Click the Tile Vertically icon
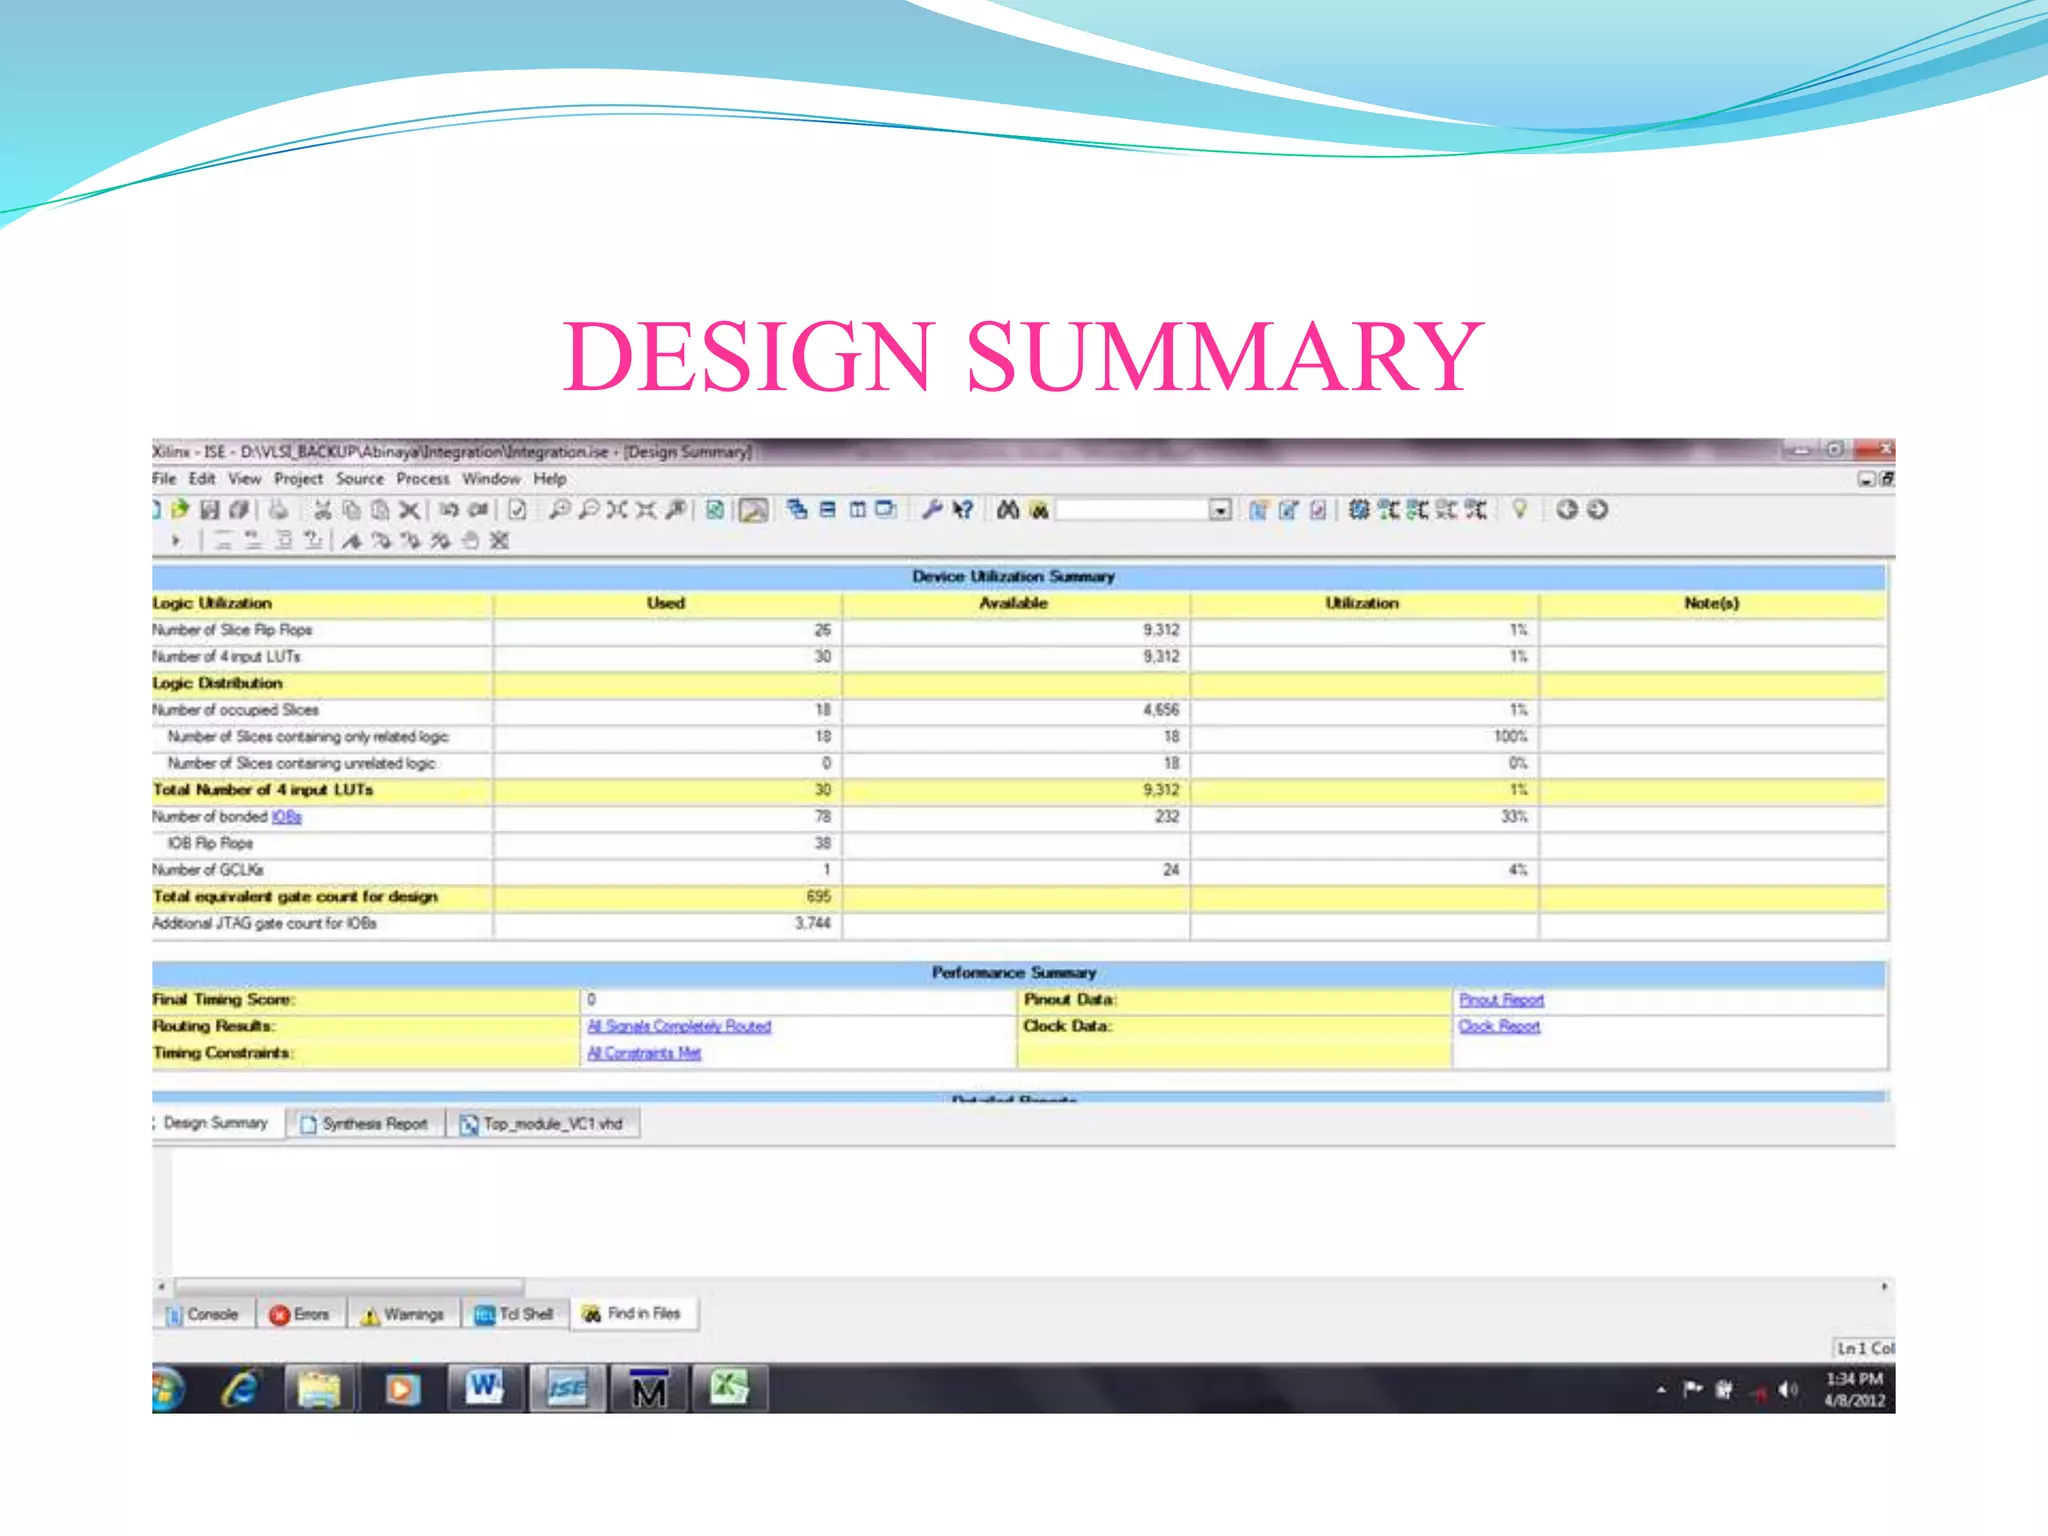2048x1536 pixels. [857, 510]
